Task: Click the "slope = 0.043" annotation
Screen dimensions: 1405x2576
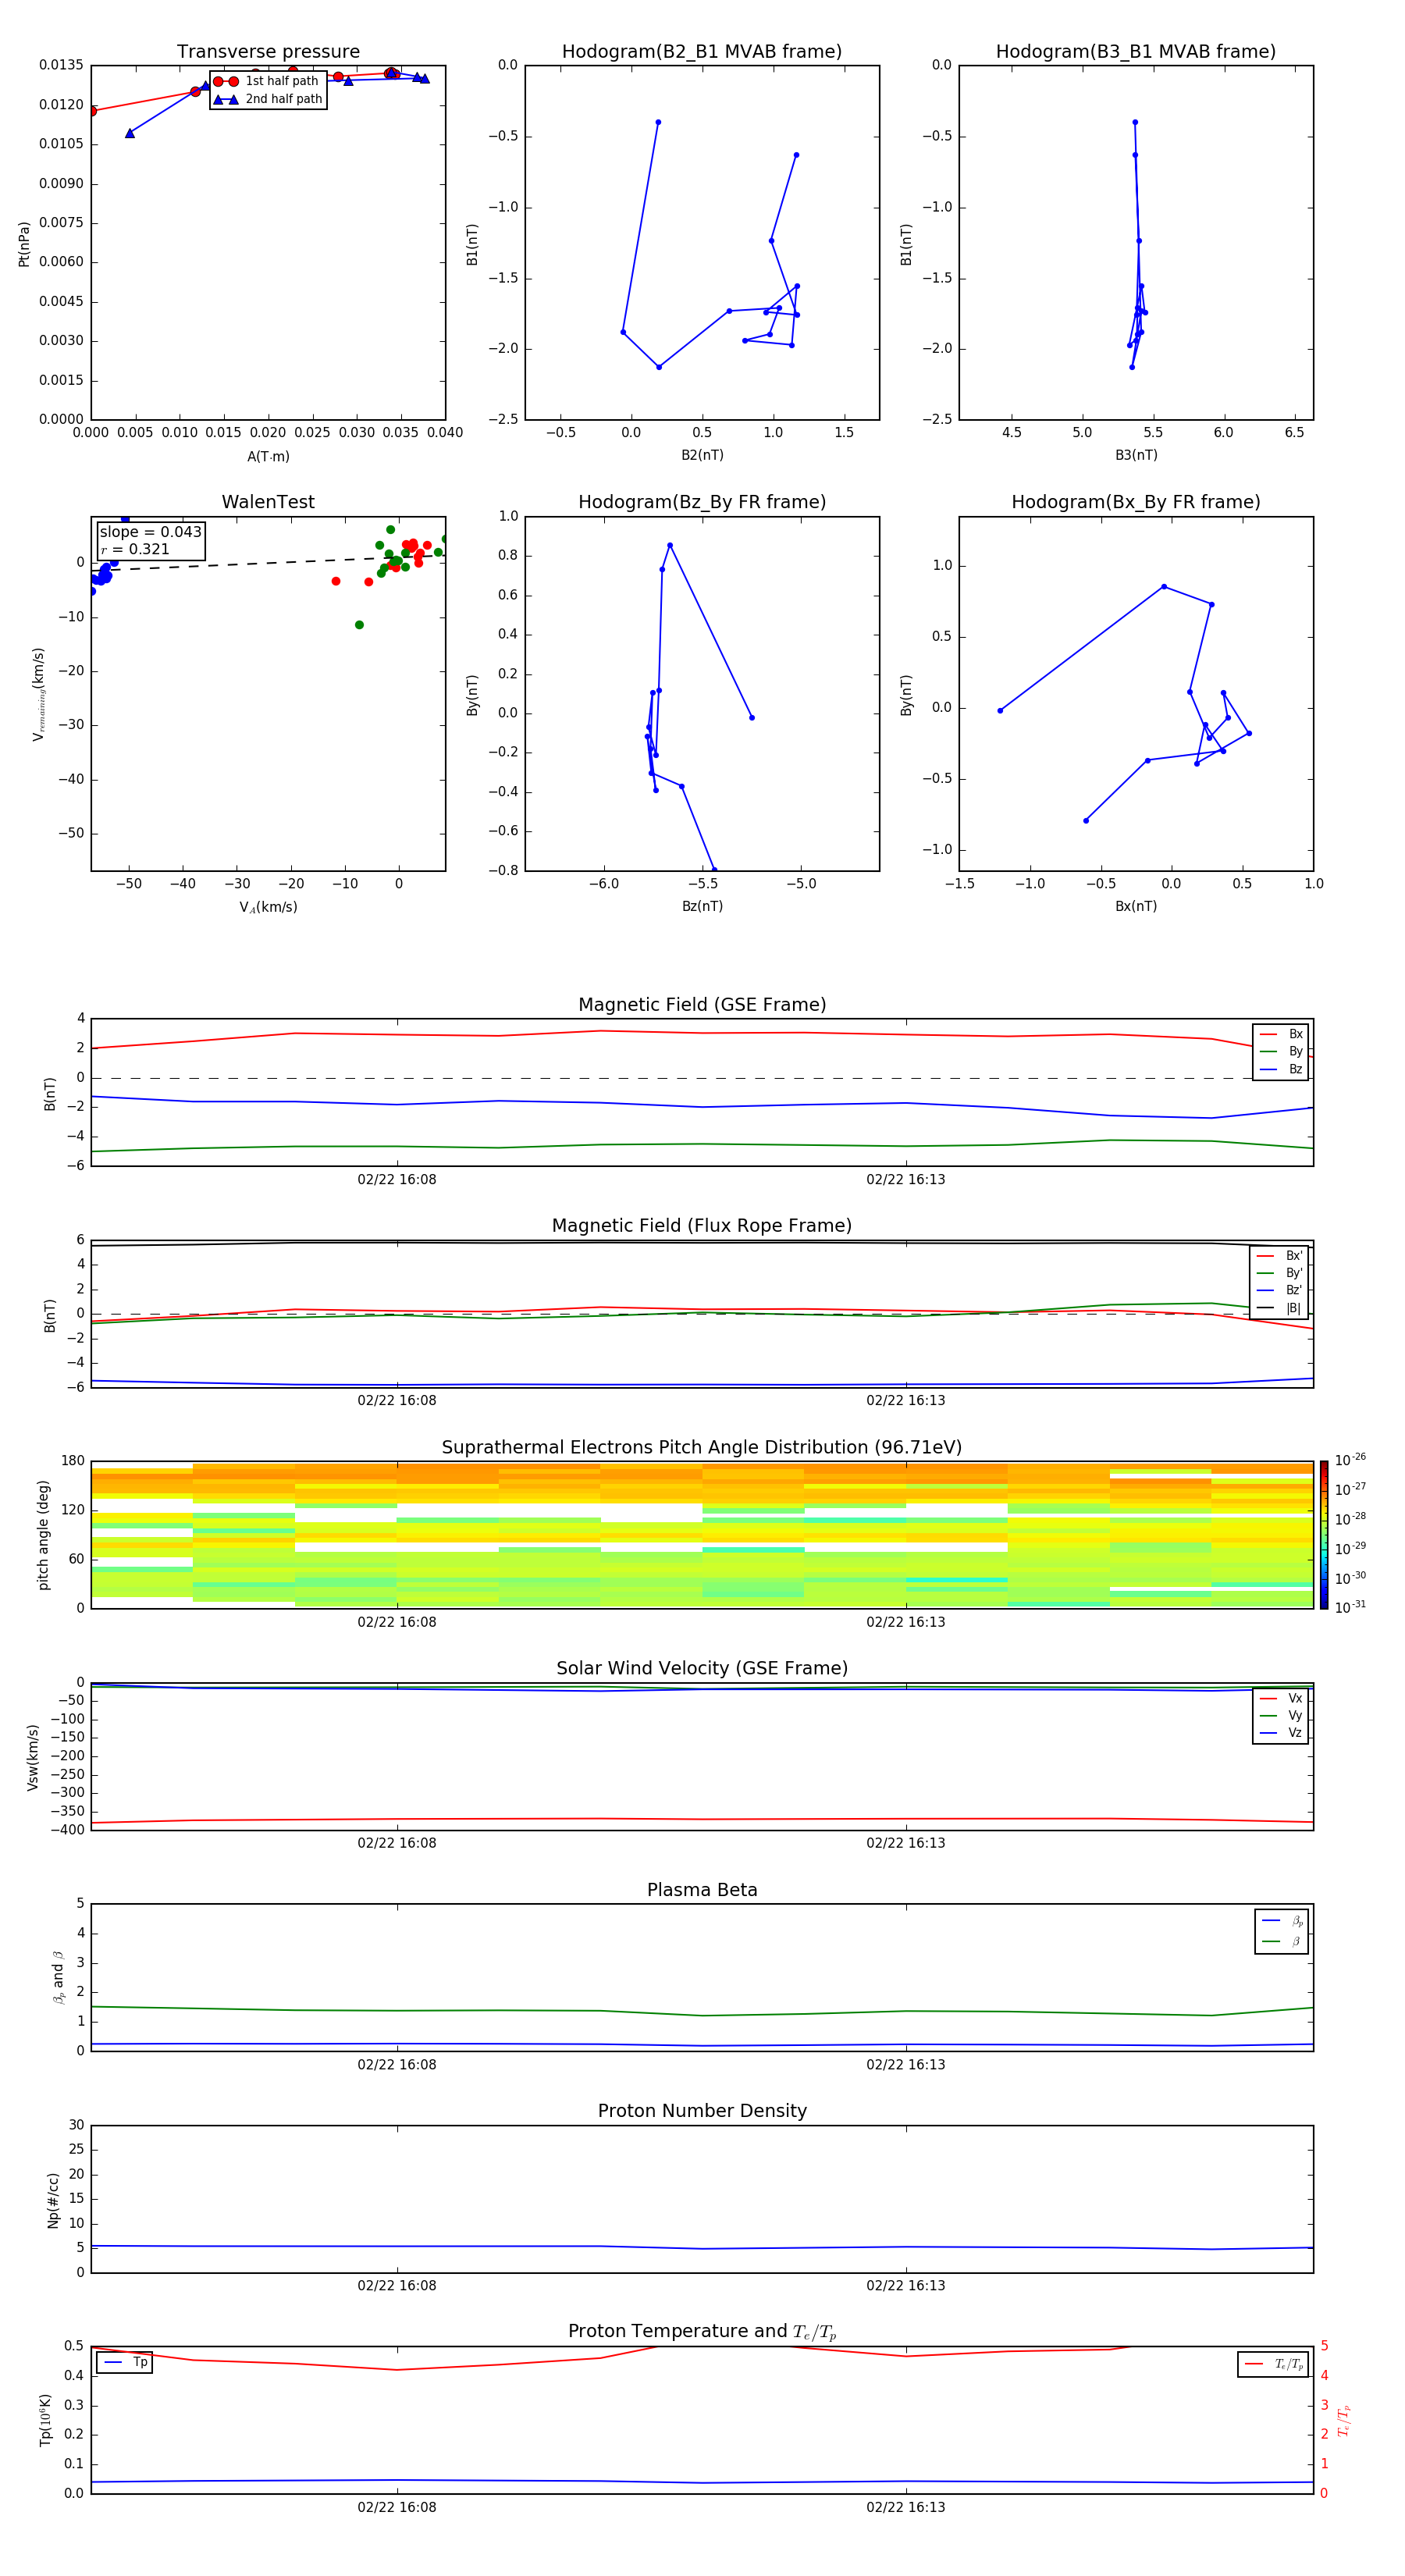Action: 151,532
